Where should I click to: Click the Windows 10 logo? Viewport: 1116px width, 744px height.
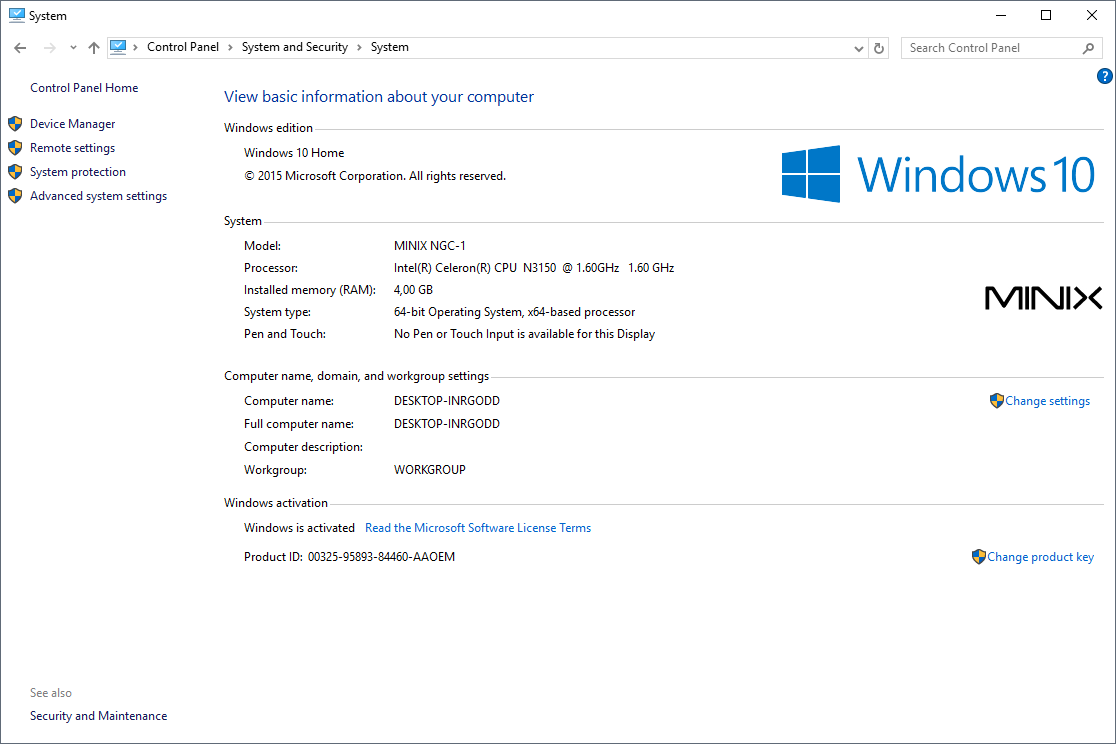point(937,174)
